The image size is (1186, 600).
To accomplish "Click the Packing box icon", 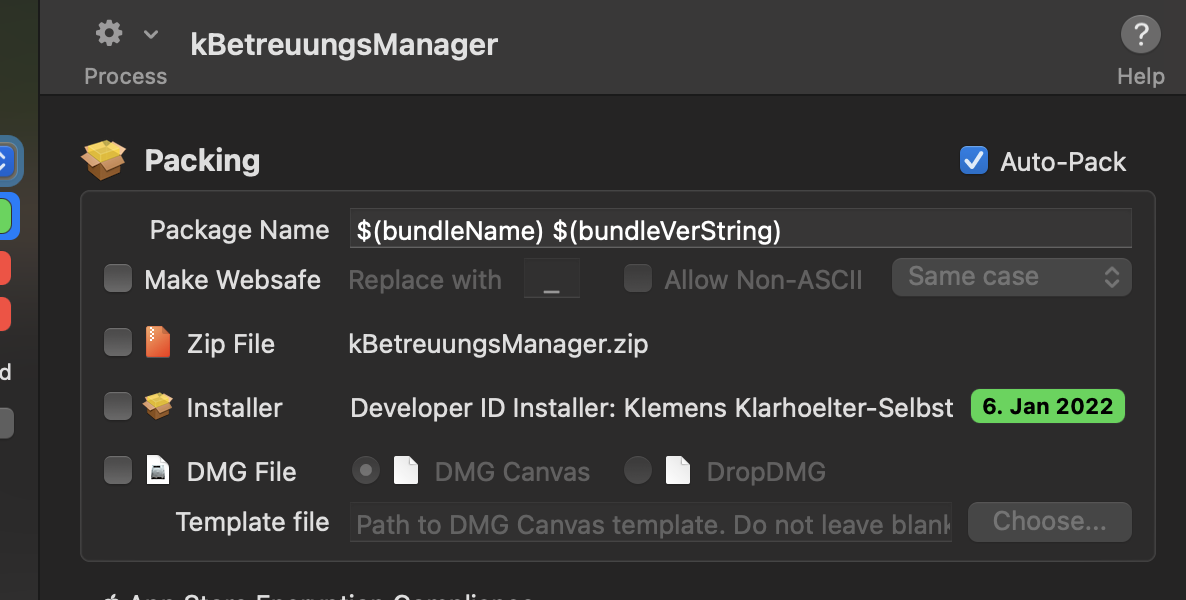I will click(x=104, y=160).
